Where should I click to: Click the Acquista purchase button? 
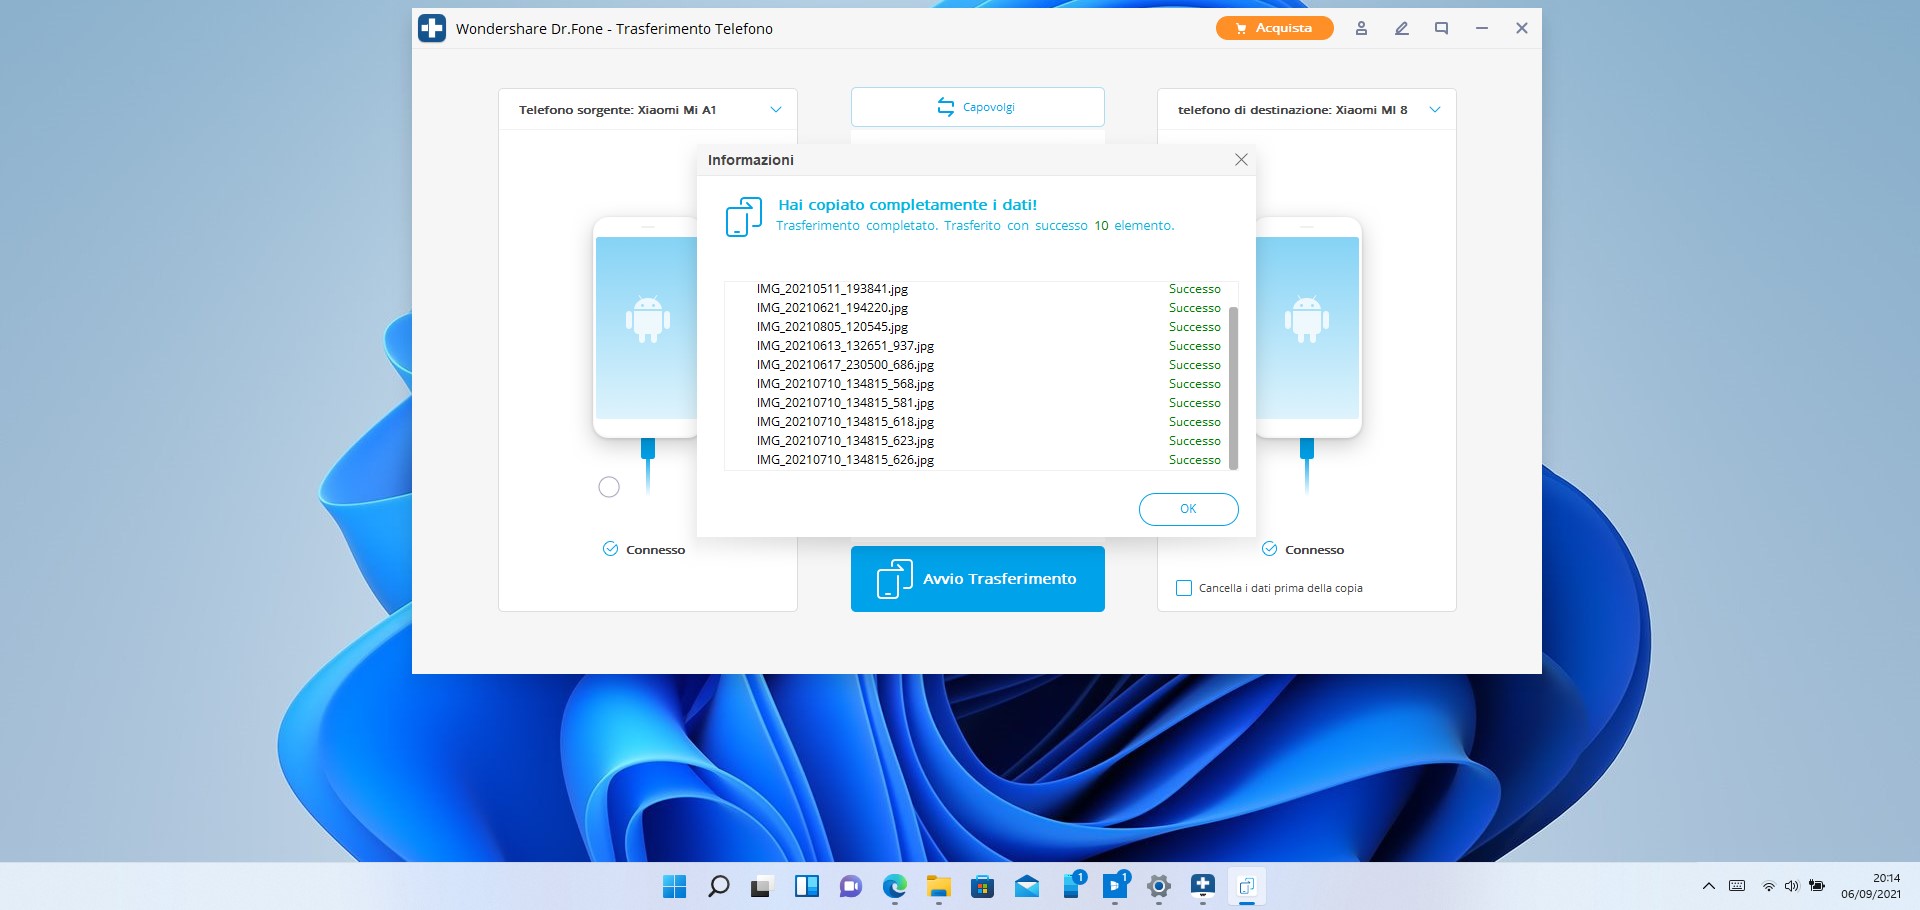[x=1275, y=28]
